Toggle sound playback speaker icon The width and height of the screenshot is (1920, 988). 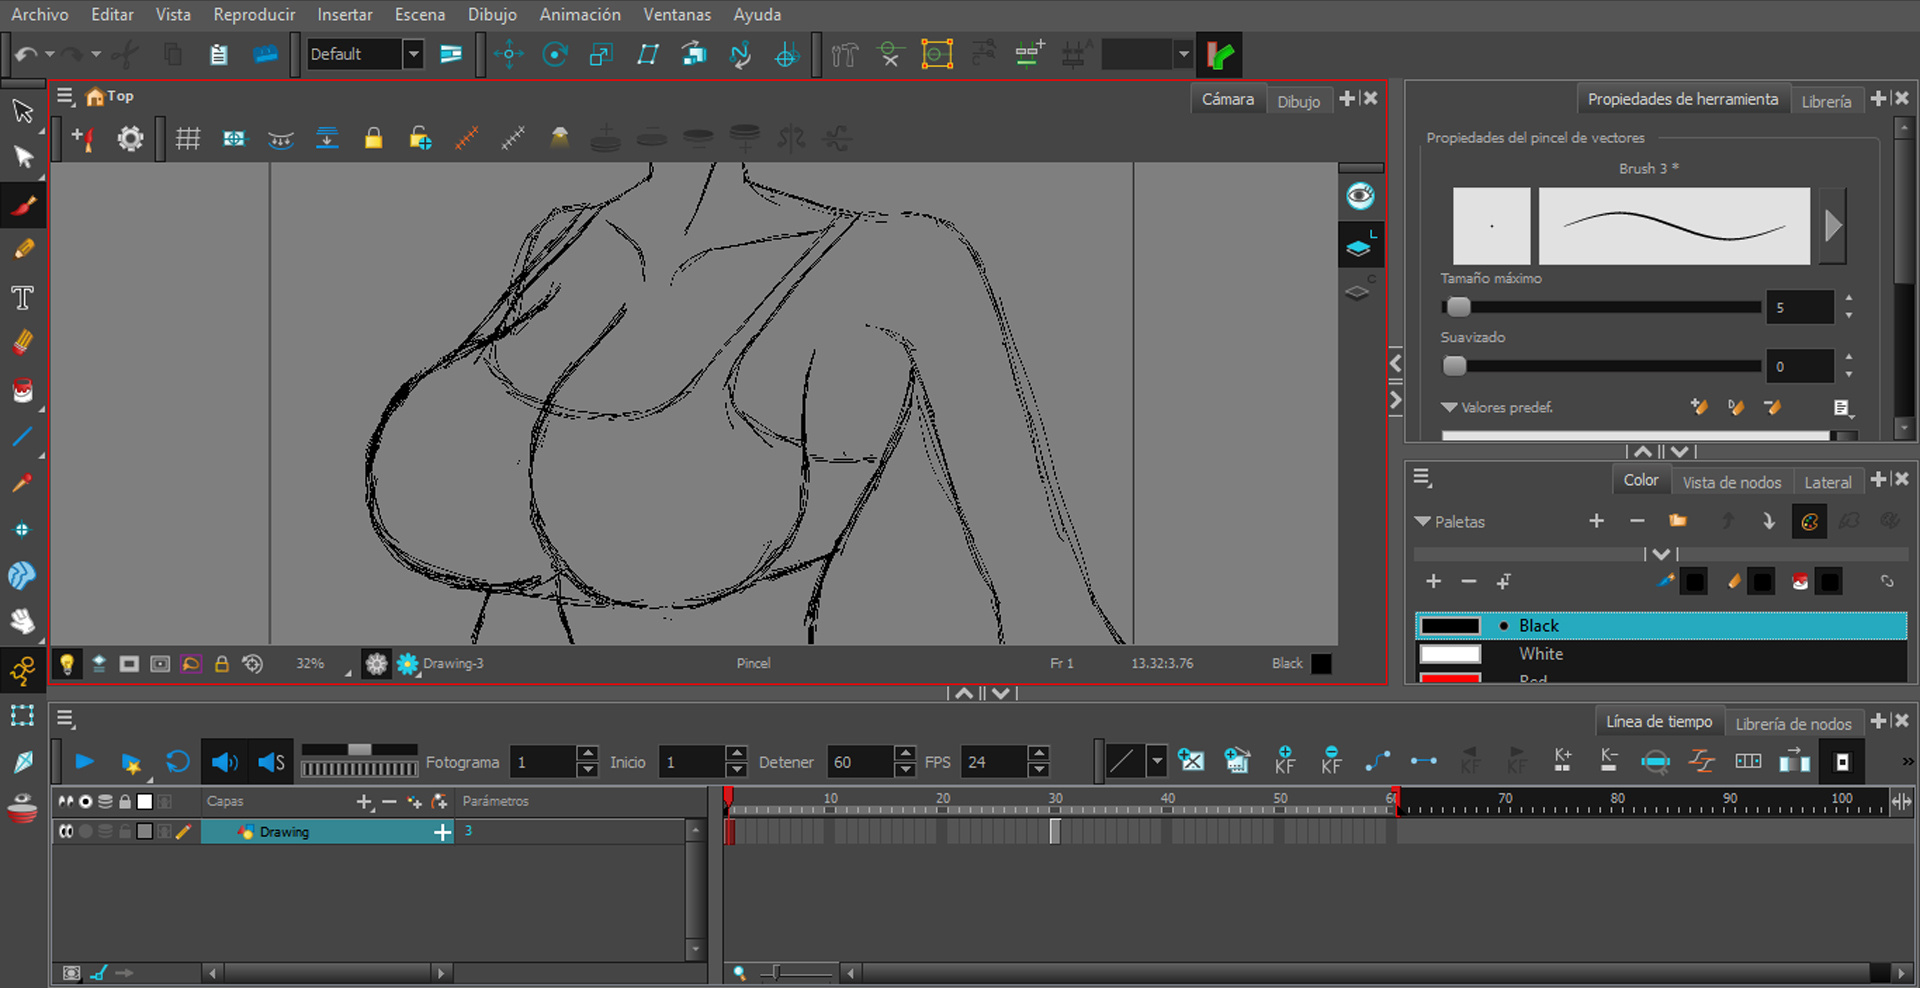click(x=224, y=762)
